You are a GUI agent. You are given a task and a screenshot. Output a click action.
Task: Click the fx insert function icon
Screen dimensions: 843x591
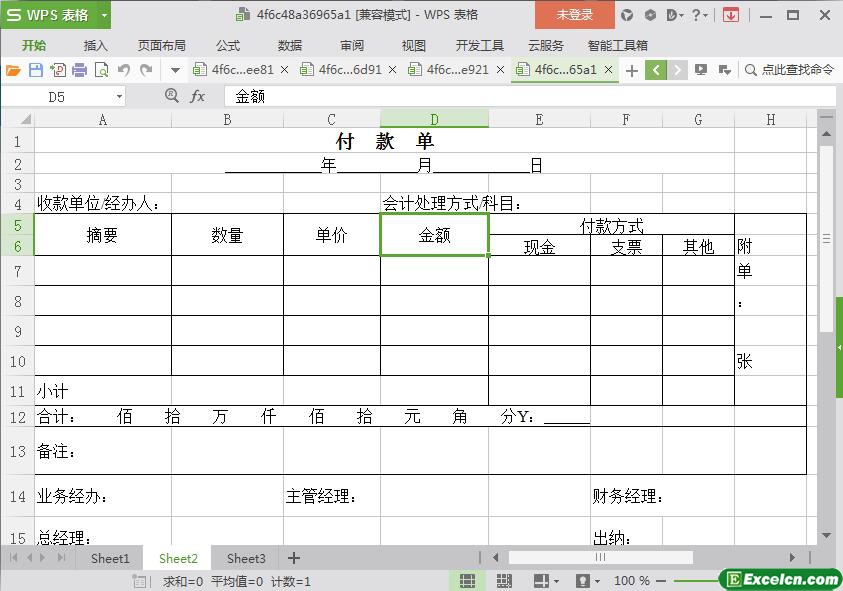pyautogui.click(x=197, y=96)
